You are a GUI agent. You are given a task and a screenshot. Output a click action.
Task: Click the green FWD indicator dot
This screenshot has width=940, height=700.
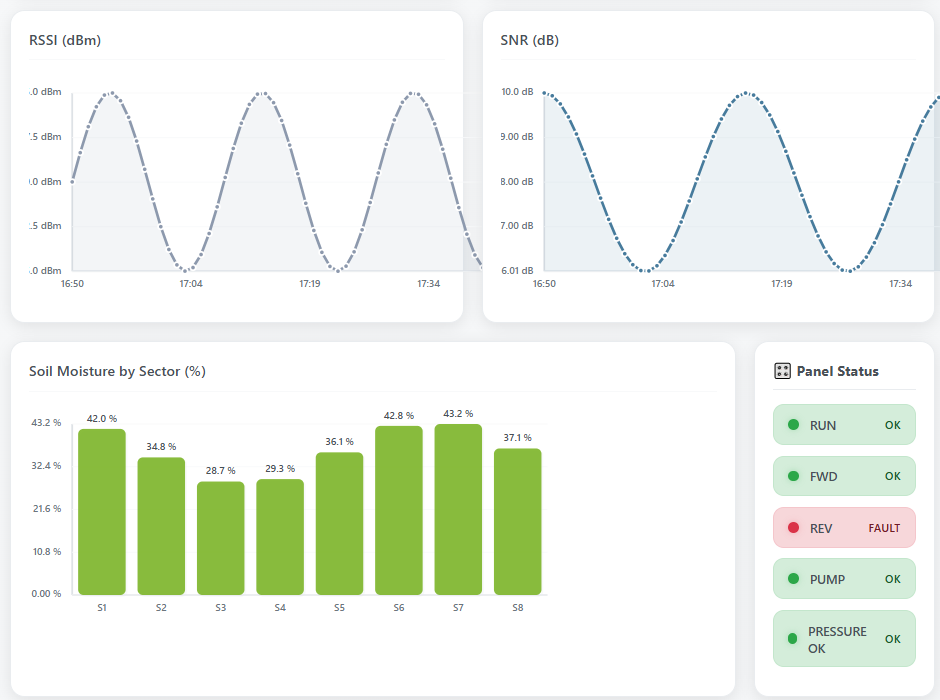(x=794, y=476)
